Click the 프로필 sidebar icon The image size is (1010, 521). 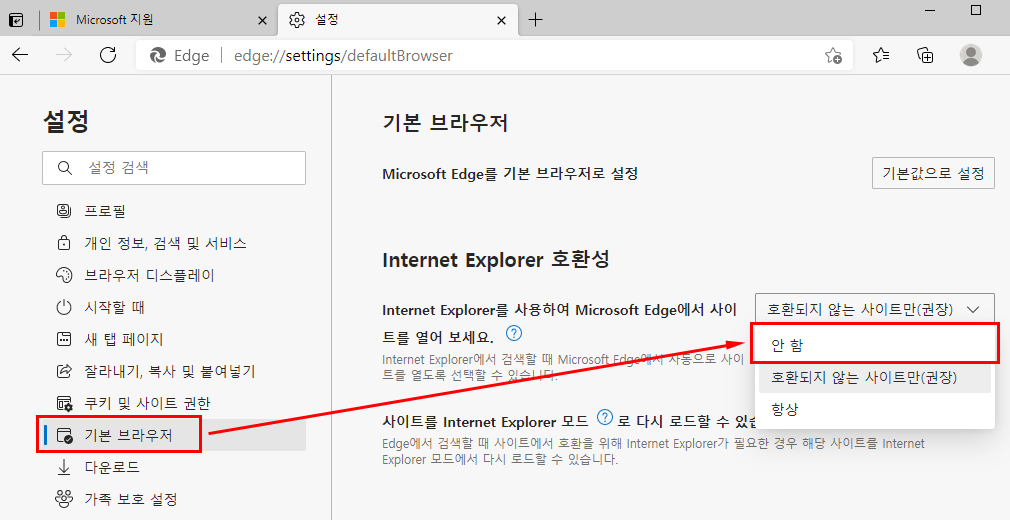(64, 211)
